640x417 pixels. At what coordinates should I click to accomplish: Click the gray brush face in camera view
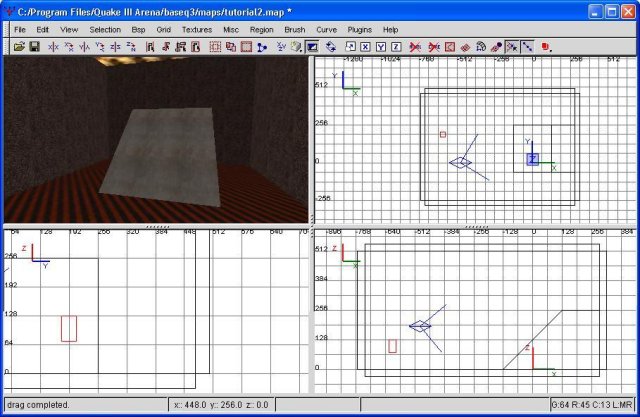[163, 157]
